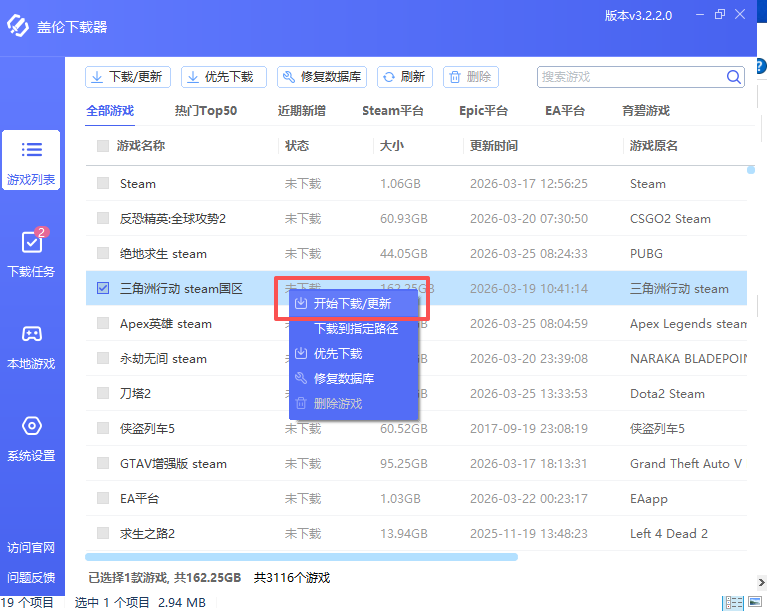Sort by the 状态 column header
This screenshot has width=767, height=611.
click(297, 146)
